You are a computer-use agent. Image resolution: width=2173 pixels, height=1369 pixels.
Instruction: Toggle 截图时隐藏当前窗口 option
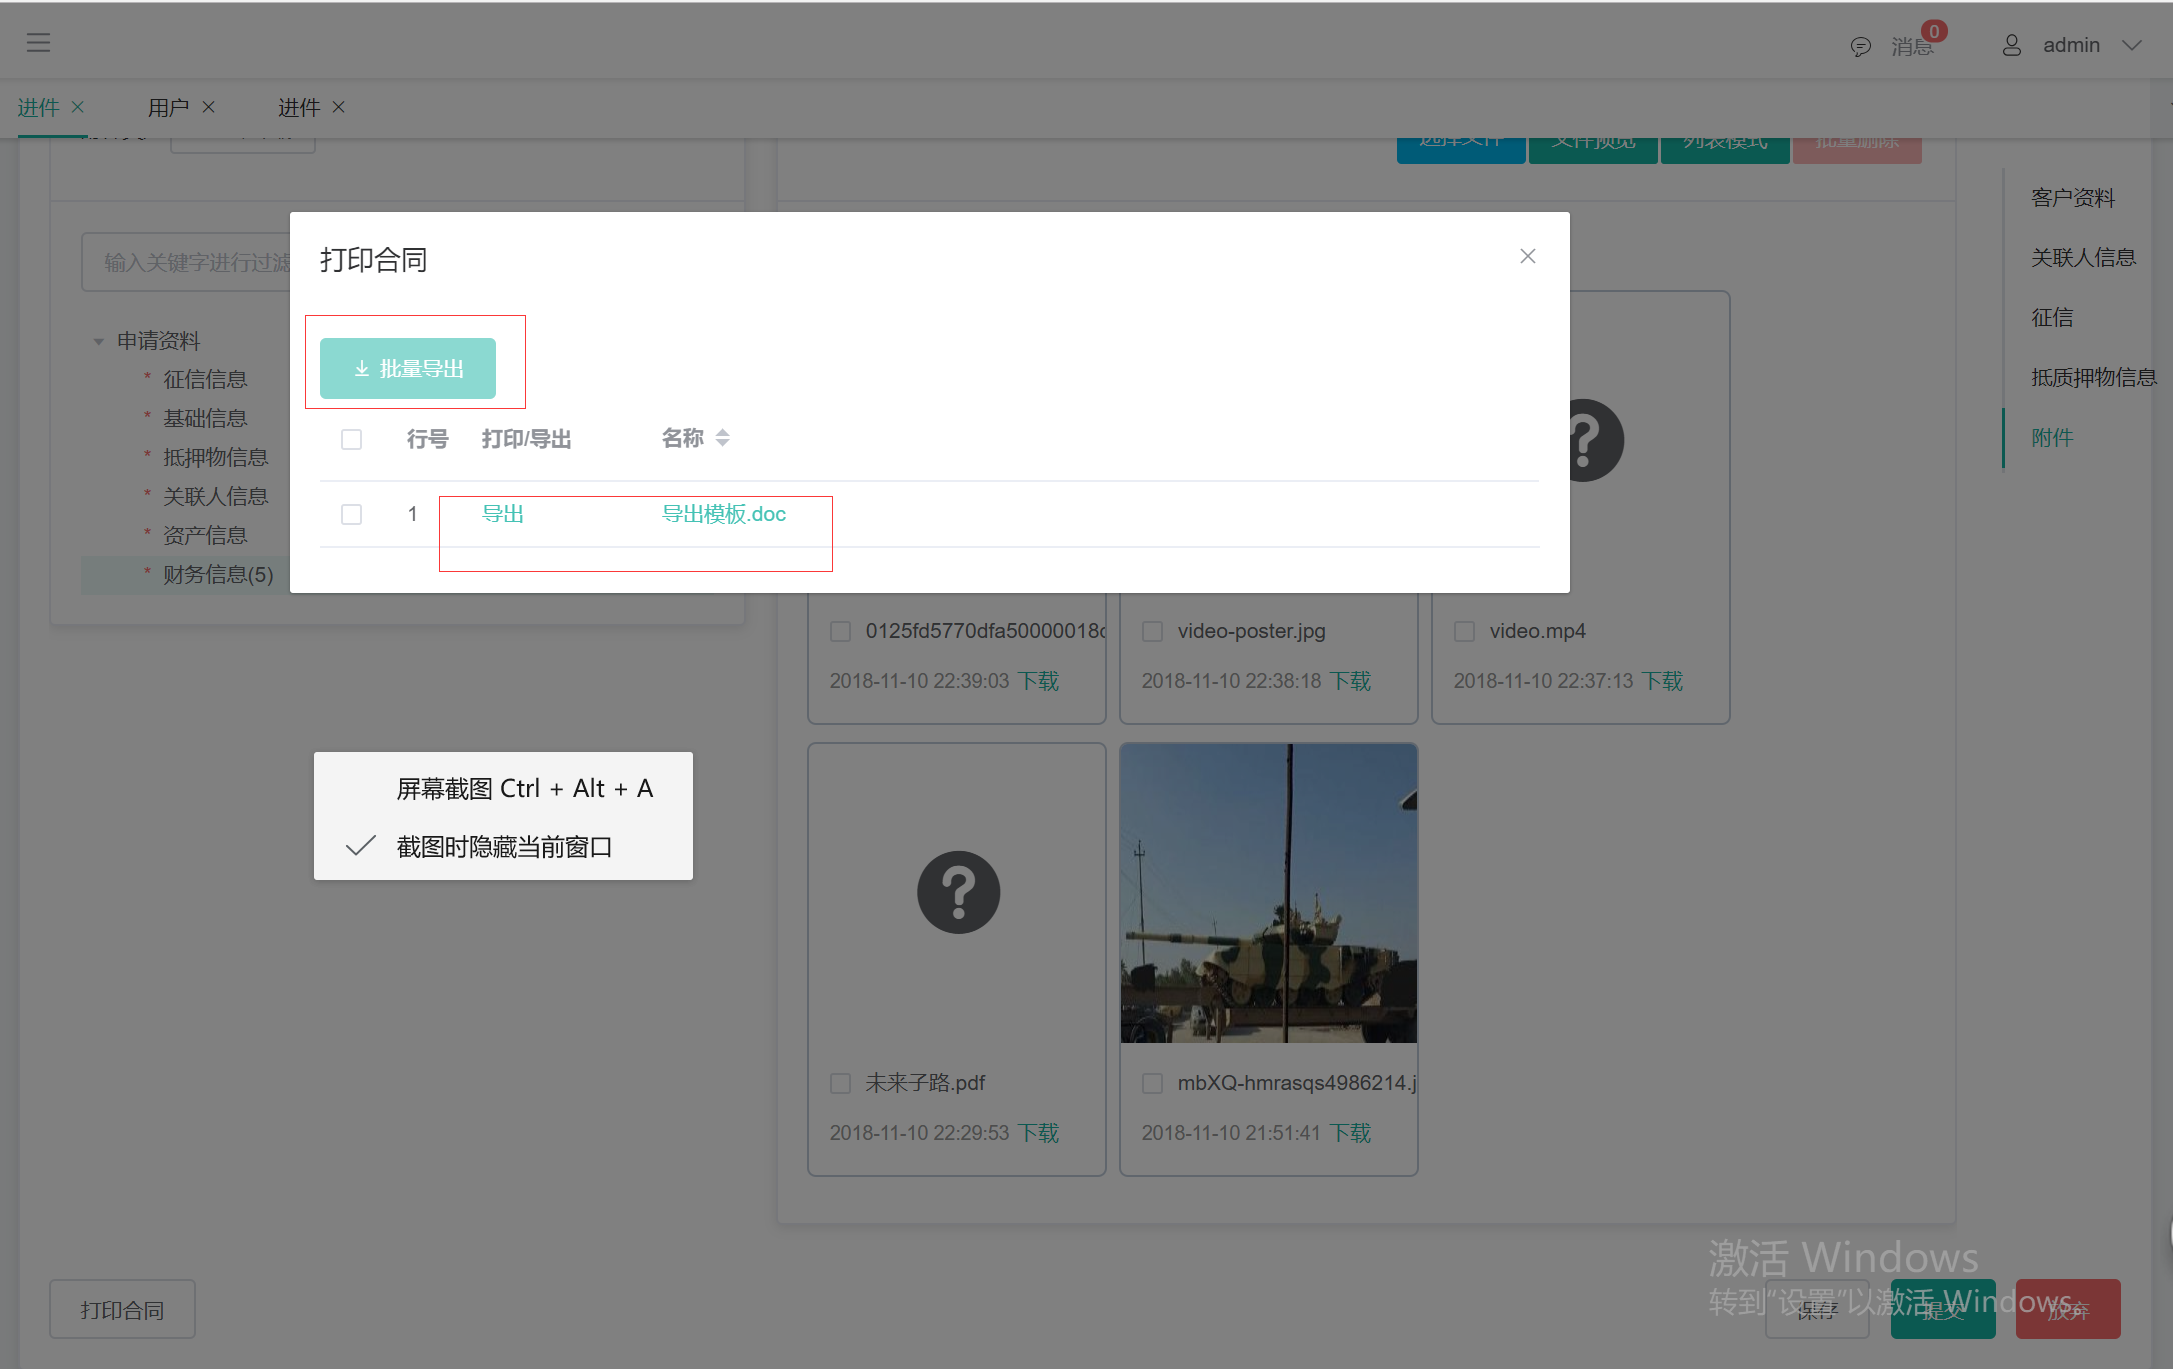click(x=501, y=847)
